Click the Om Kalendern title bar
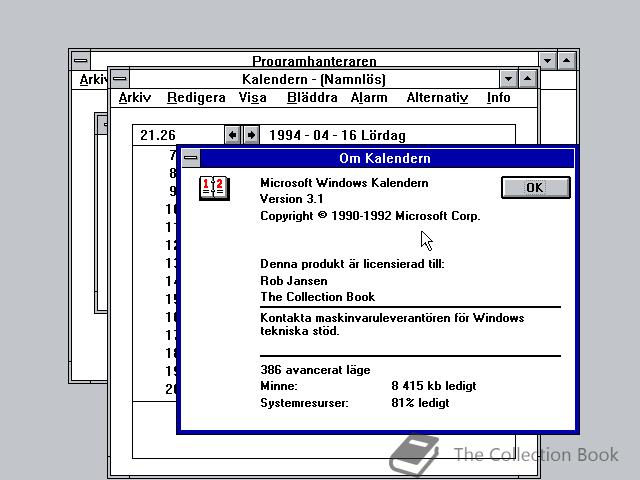 click(x=385, y=158)
